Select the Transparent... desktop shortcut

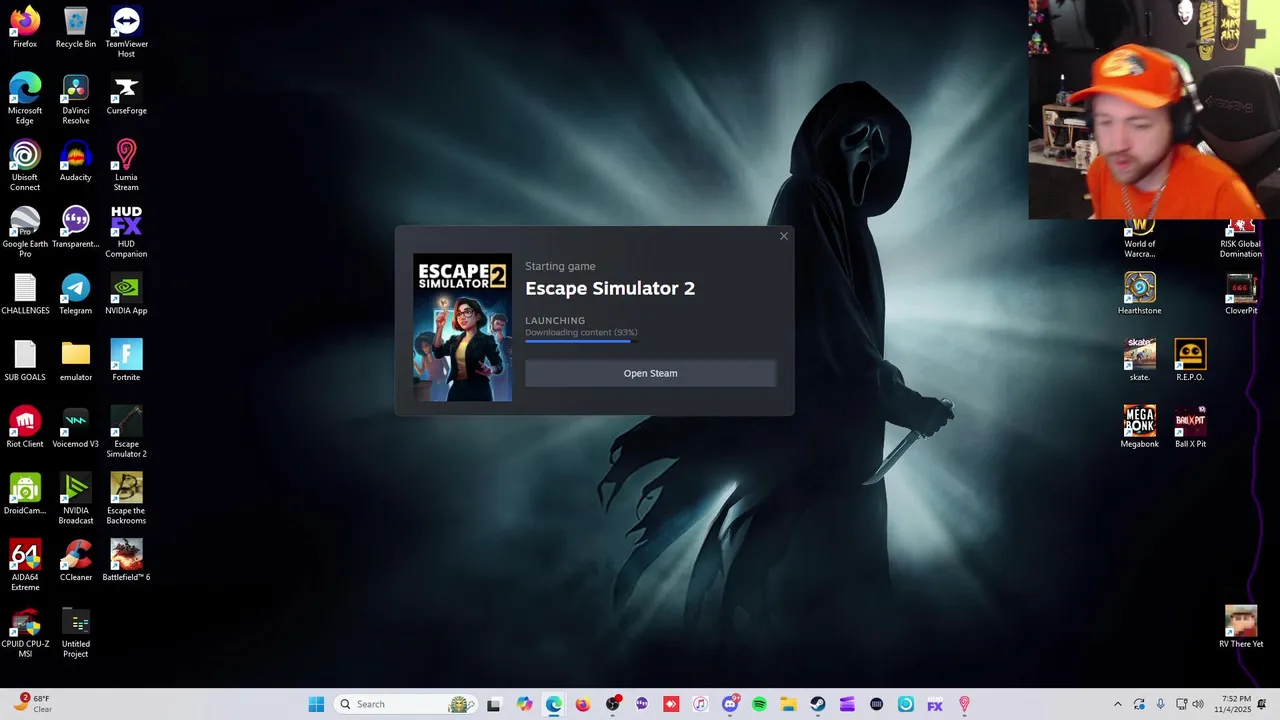[x=76, y=227]
